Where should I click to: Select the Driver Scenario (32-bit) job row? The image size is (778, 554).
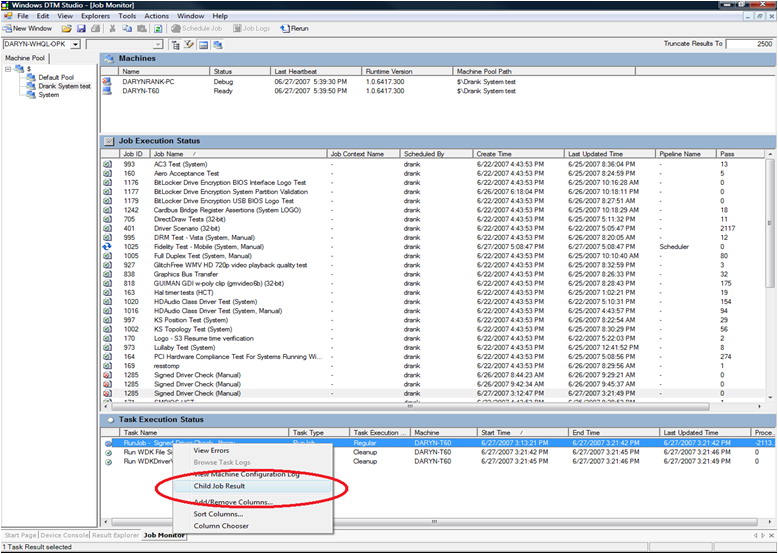point(434,229)
